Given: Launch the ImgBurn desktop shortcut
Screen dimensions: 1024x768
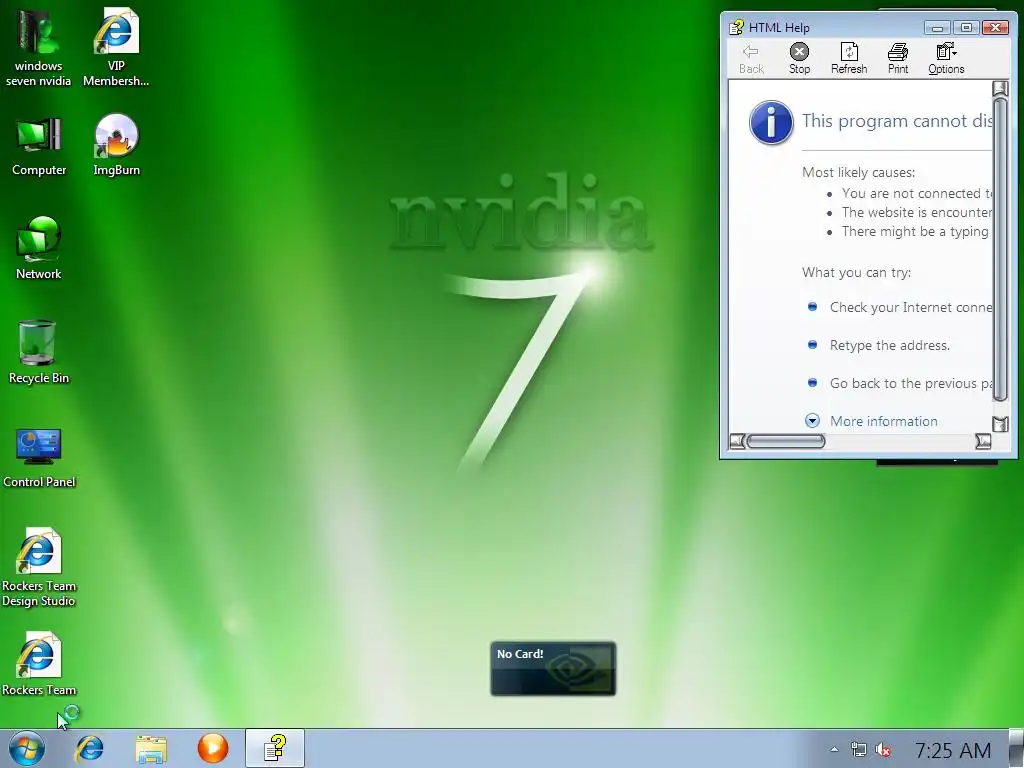Looking at the screenshot, I should [x=116, y=145].
